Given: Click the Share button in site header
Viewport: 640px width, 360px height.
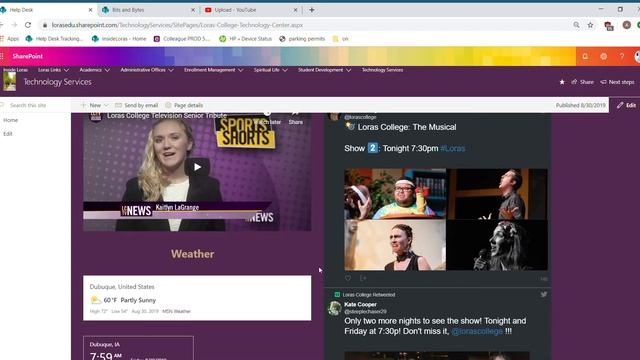Looking at the screenshot, I should tap(582, 82).
